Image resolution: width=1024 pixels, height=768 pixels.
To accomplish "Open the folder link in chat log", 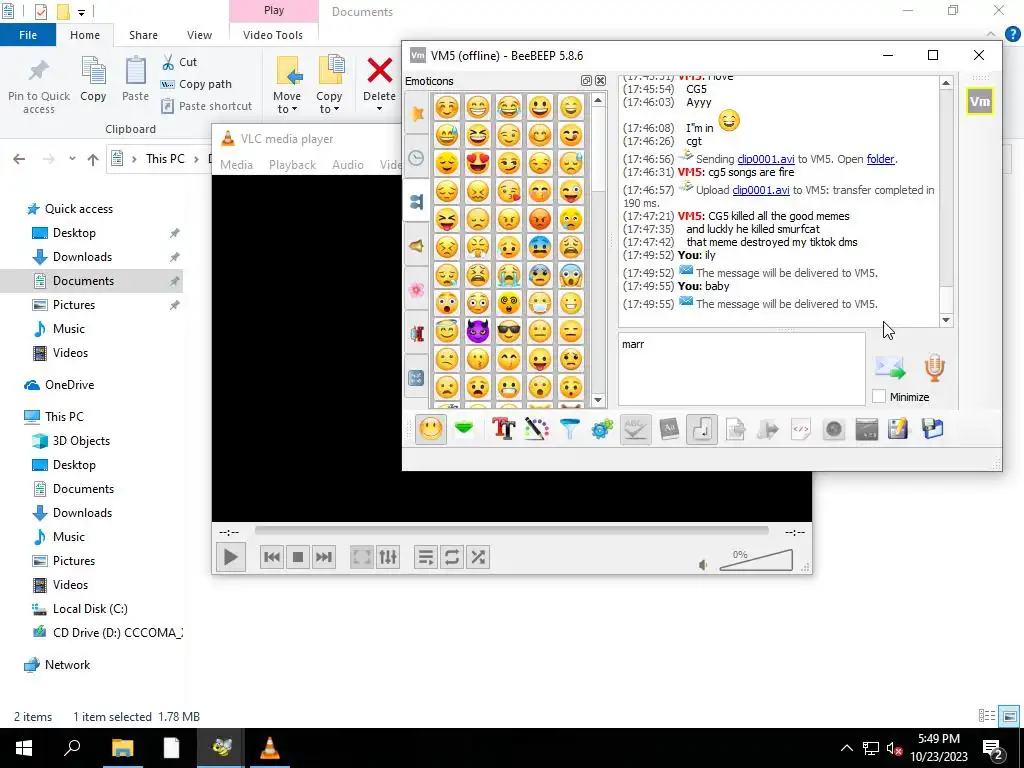I will tap(880, 159).
